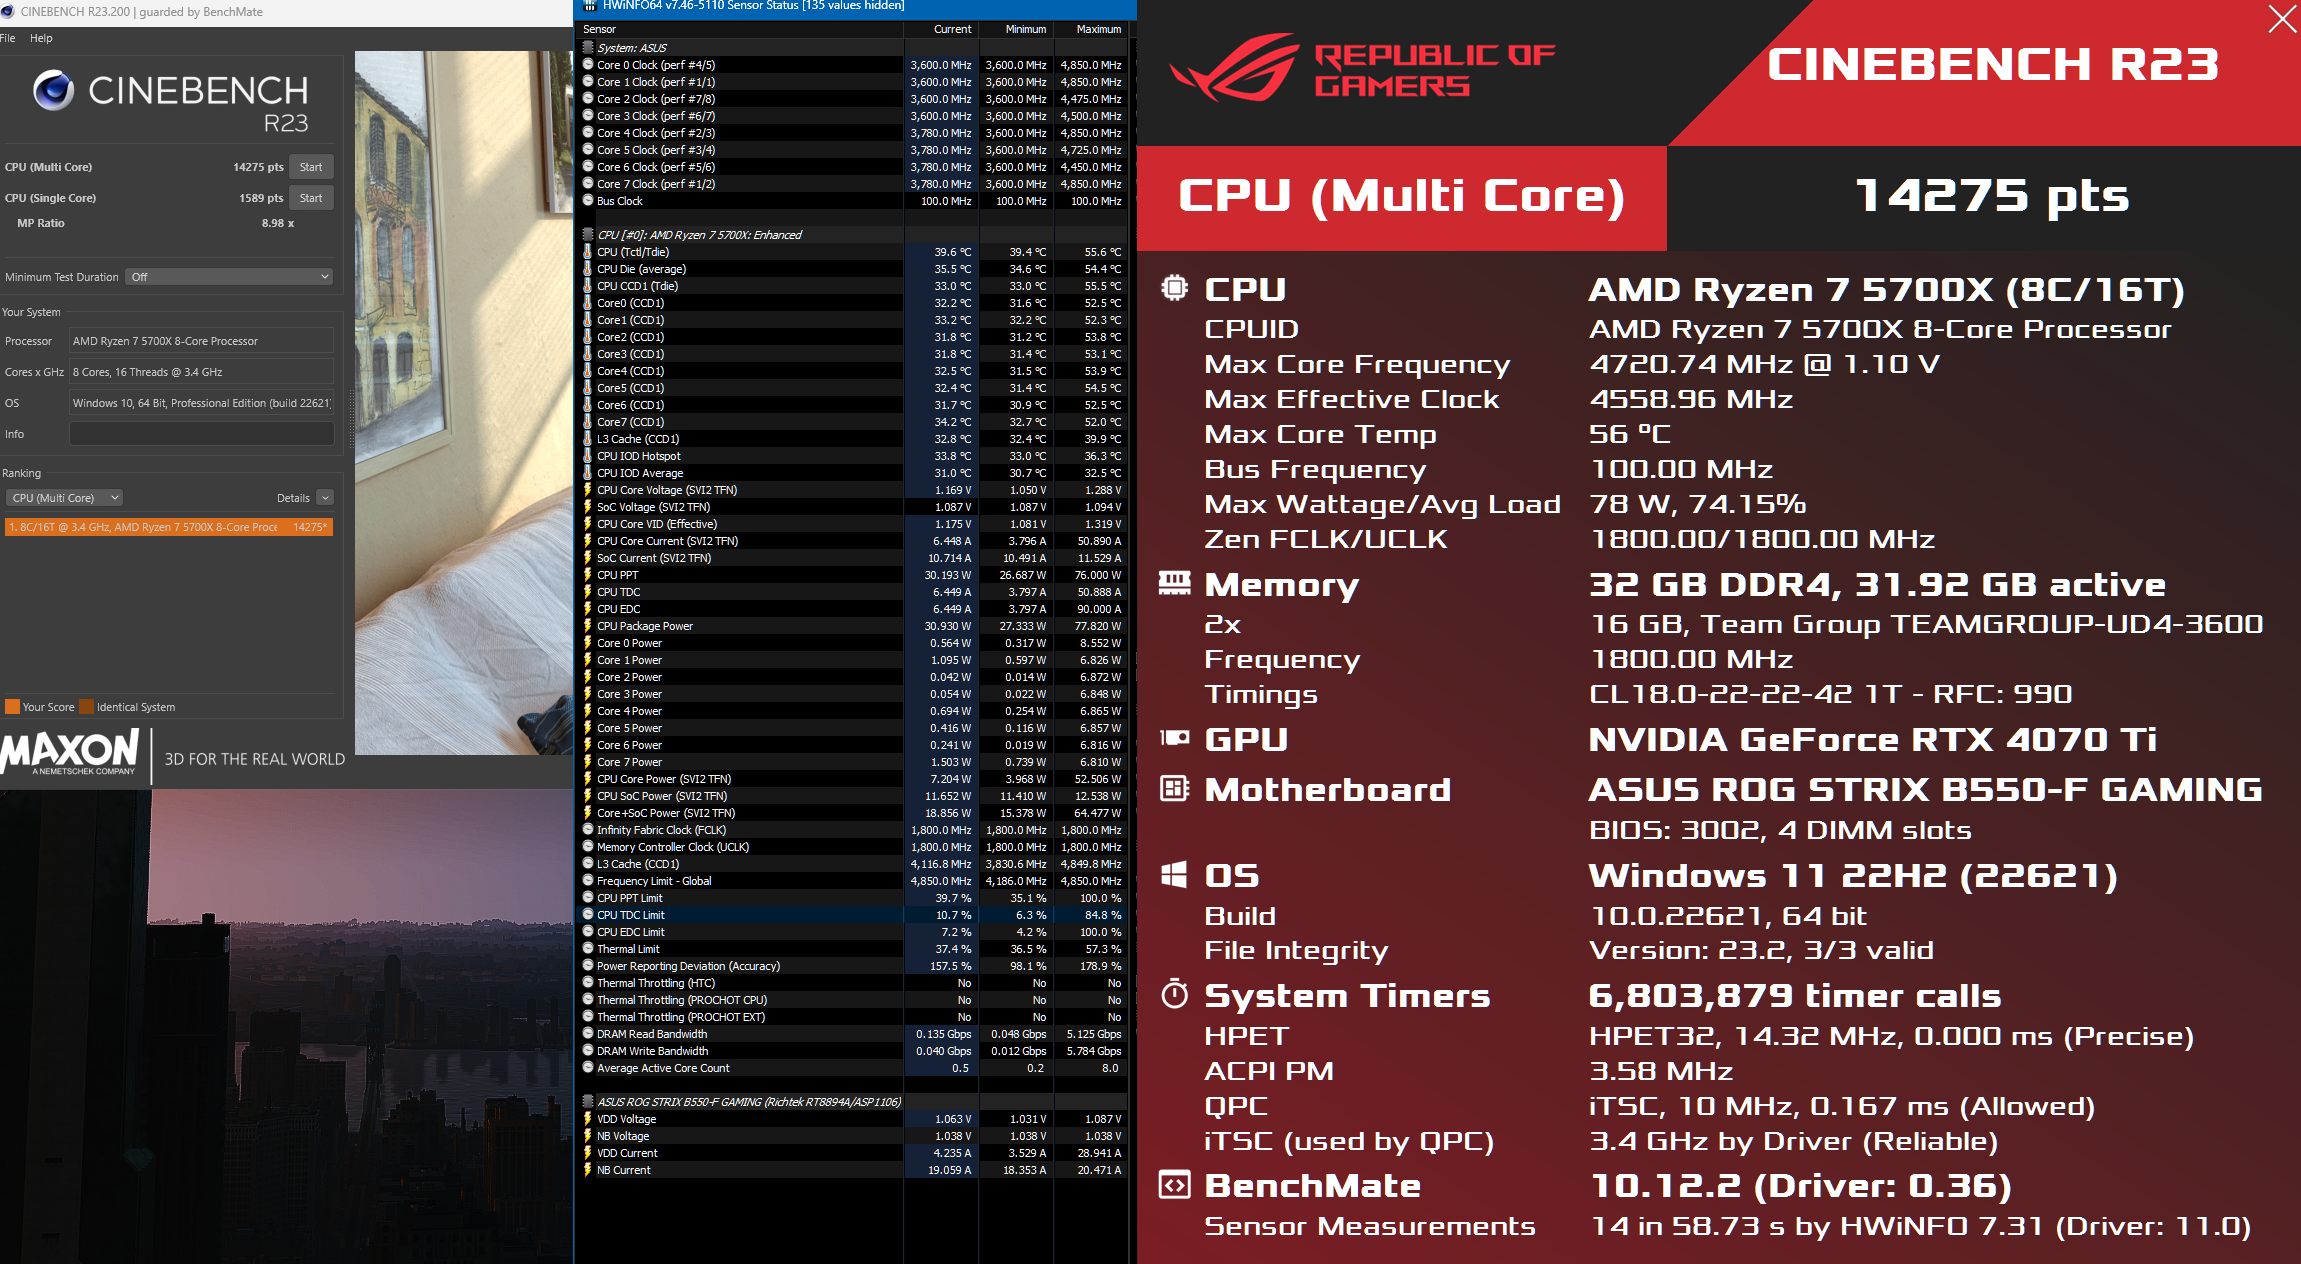Click the bolt icon of VDD Voltage row
Image resolution: width=2301 pixels, height=1264 pixels.
tap(588, 1119)
